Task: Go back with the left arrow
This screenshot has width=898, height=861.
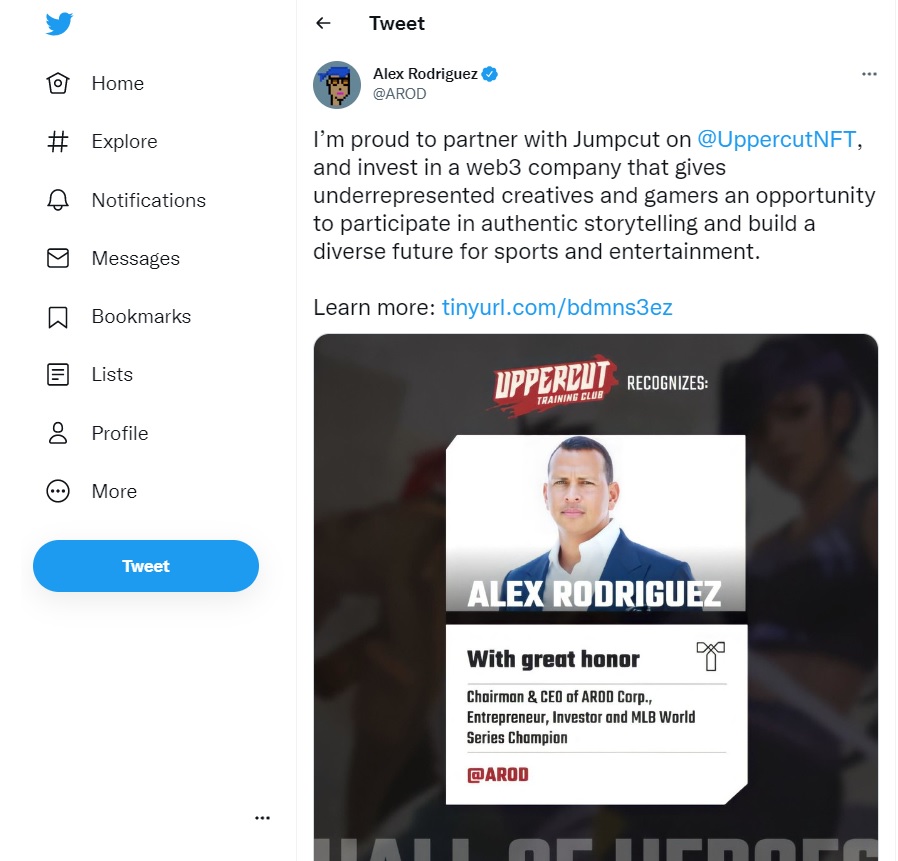Action: (324, 23)
